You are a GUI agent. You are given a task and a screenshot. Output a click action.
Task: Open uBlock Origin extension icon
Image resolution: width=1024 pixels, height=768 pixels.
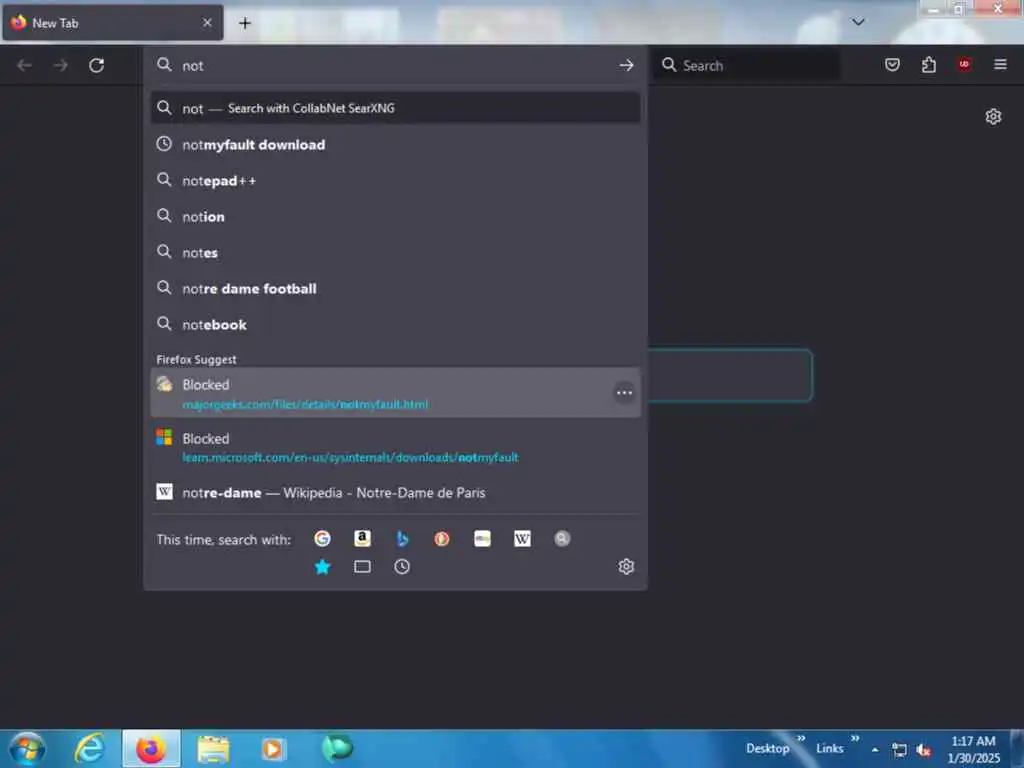click(964, 64)
